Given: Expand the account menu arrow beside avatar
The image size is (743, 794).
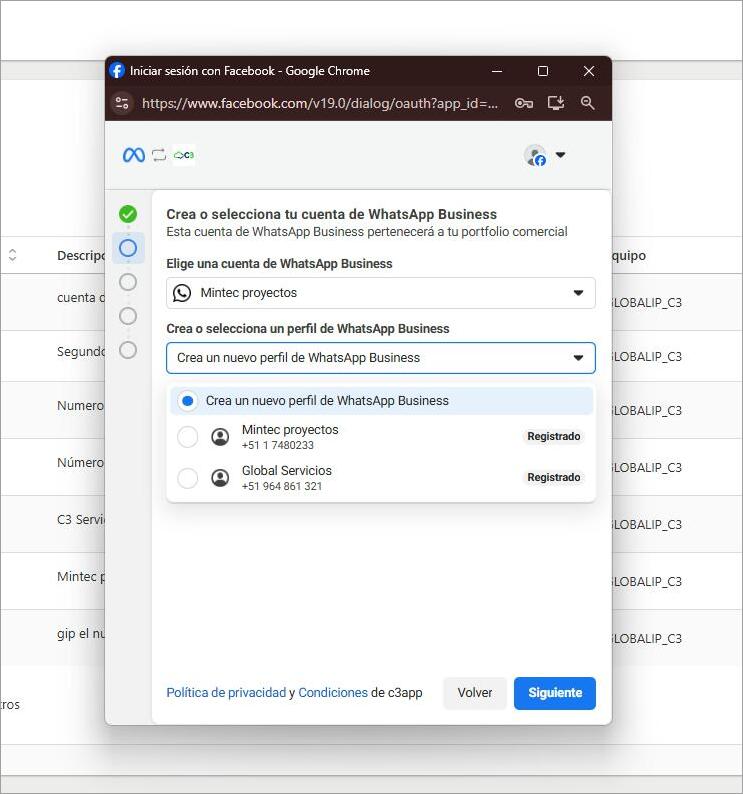Looking at the screenshot, I should click(560, 155).
